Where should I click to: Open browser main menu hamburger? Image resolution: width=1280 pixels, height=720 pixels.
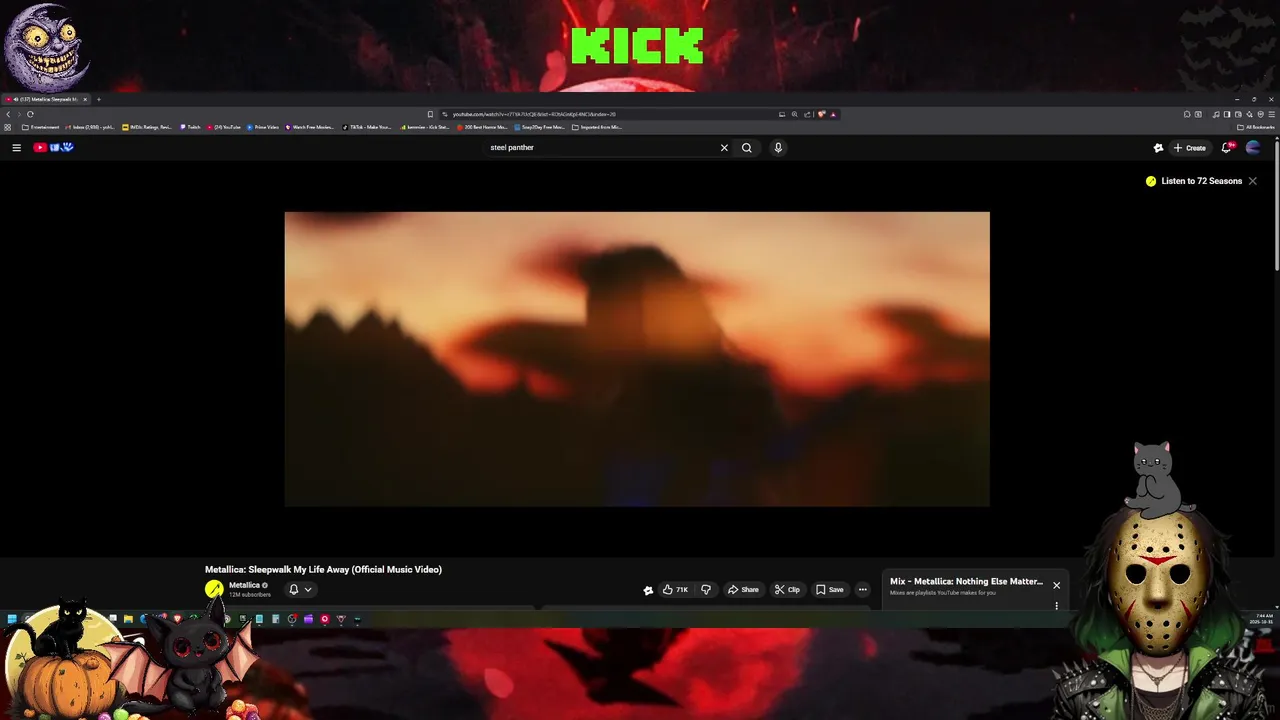pos(1271,114)
